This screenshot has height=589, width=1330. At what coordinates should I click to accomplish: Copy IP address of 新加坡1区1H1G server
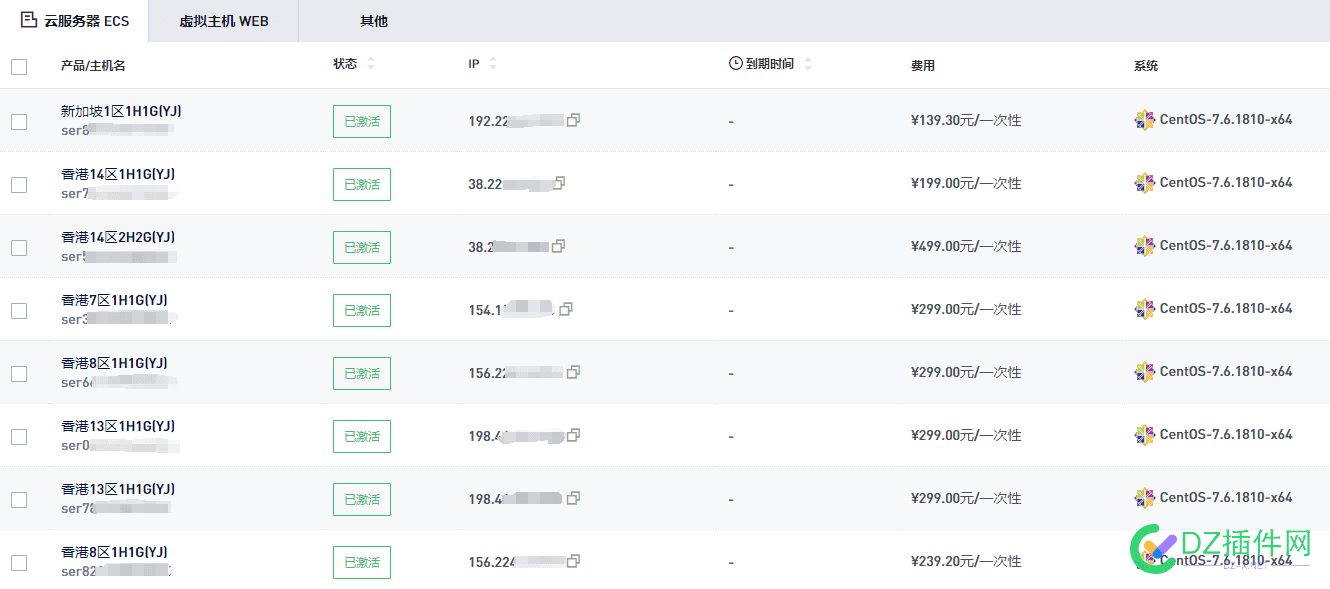573,120
